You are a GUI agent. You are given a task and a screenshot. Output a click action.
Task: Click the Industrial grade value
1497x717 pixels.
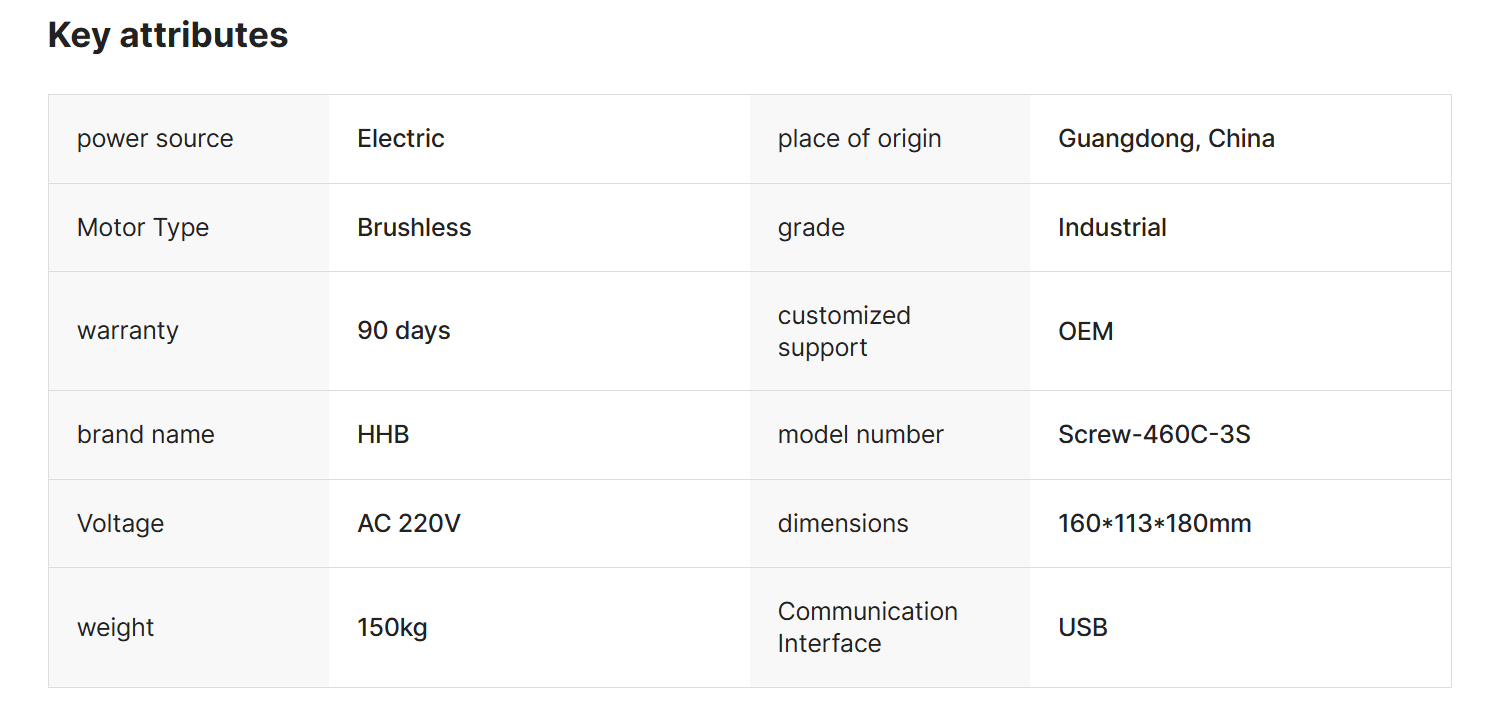(1112, 228)
